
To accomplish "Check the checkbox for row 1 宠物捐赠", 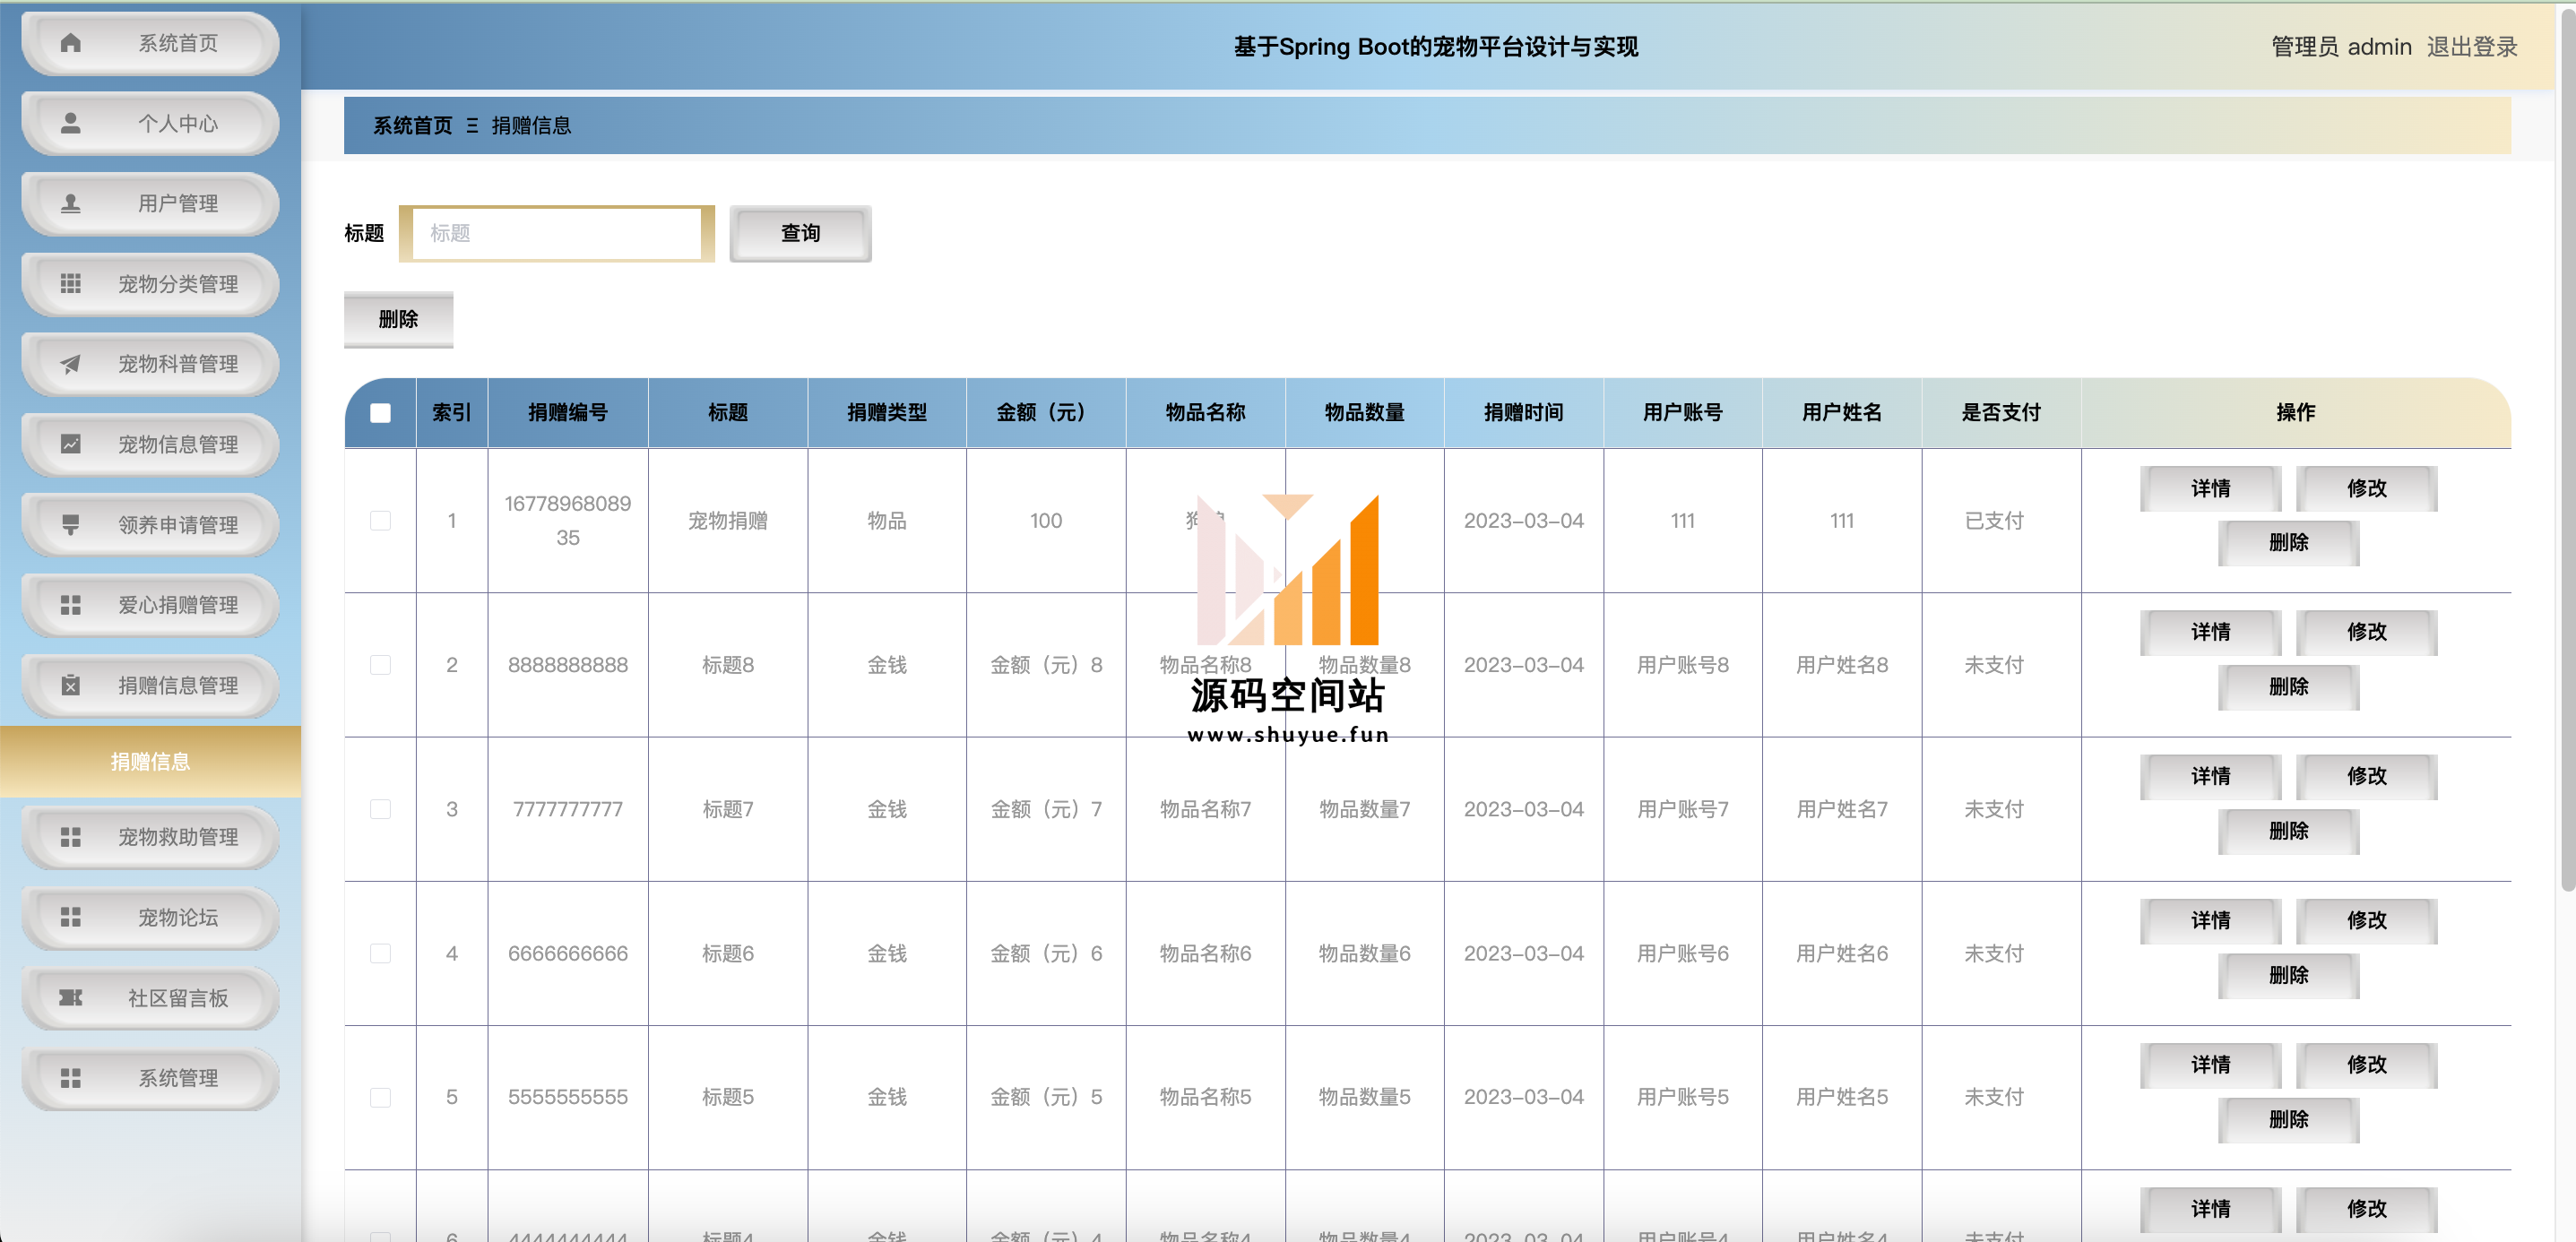I will (x=380, y=520).
